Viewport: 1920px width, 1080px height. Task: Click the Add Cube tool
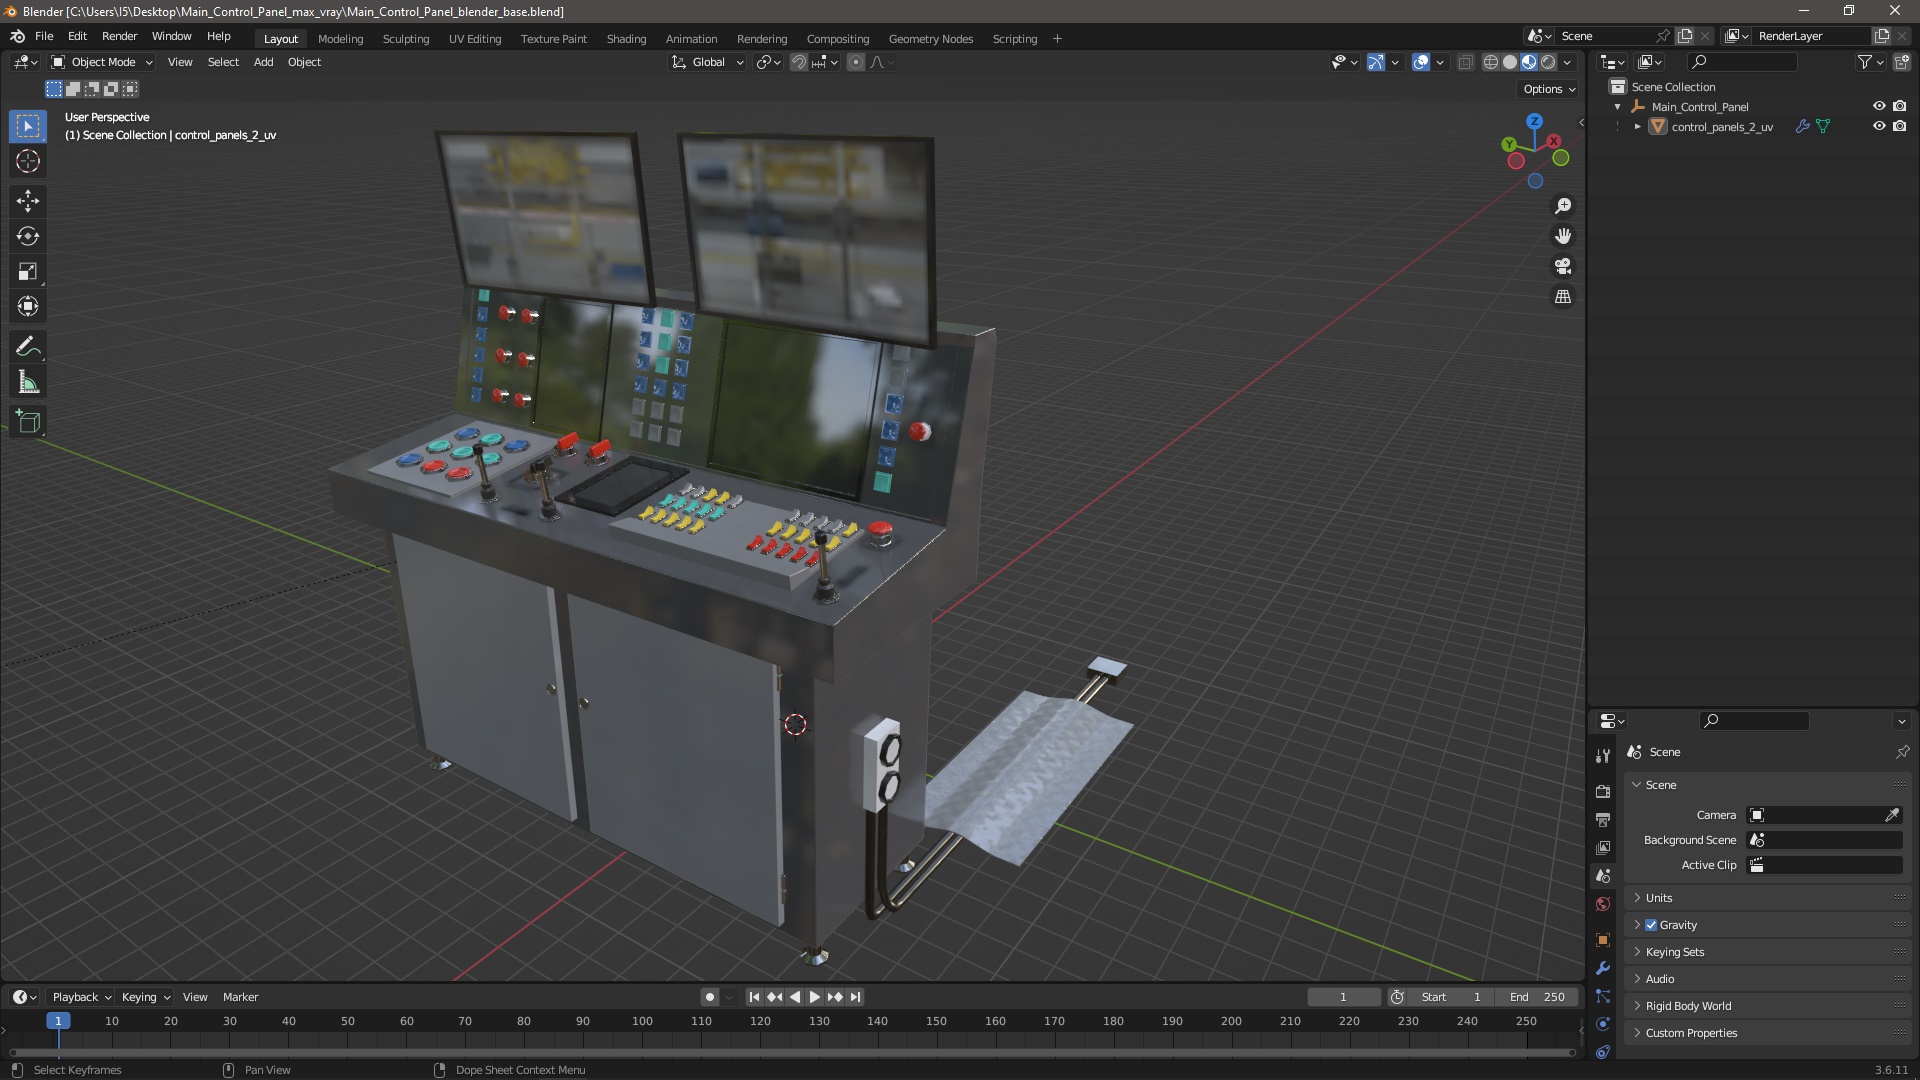27,422
